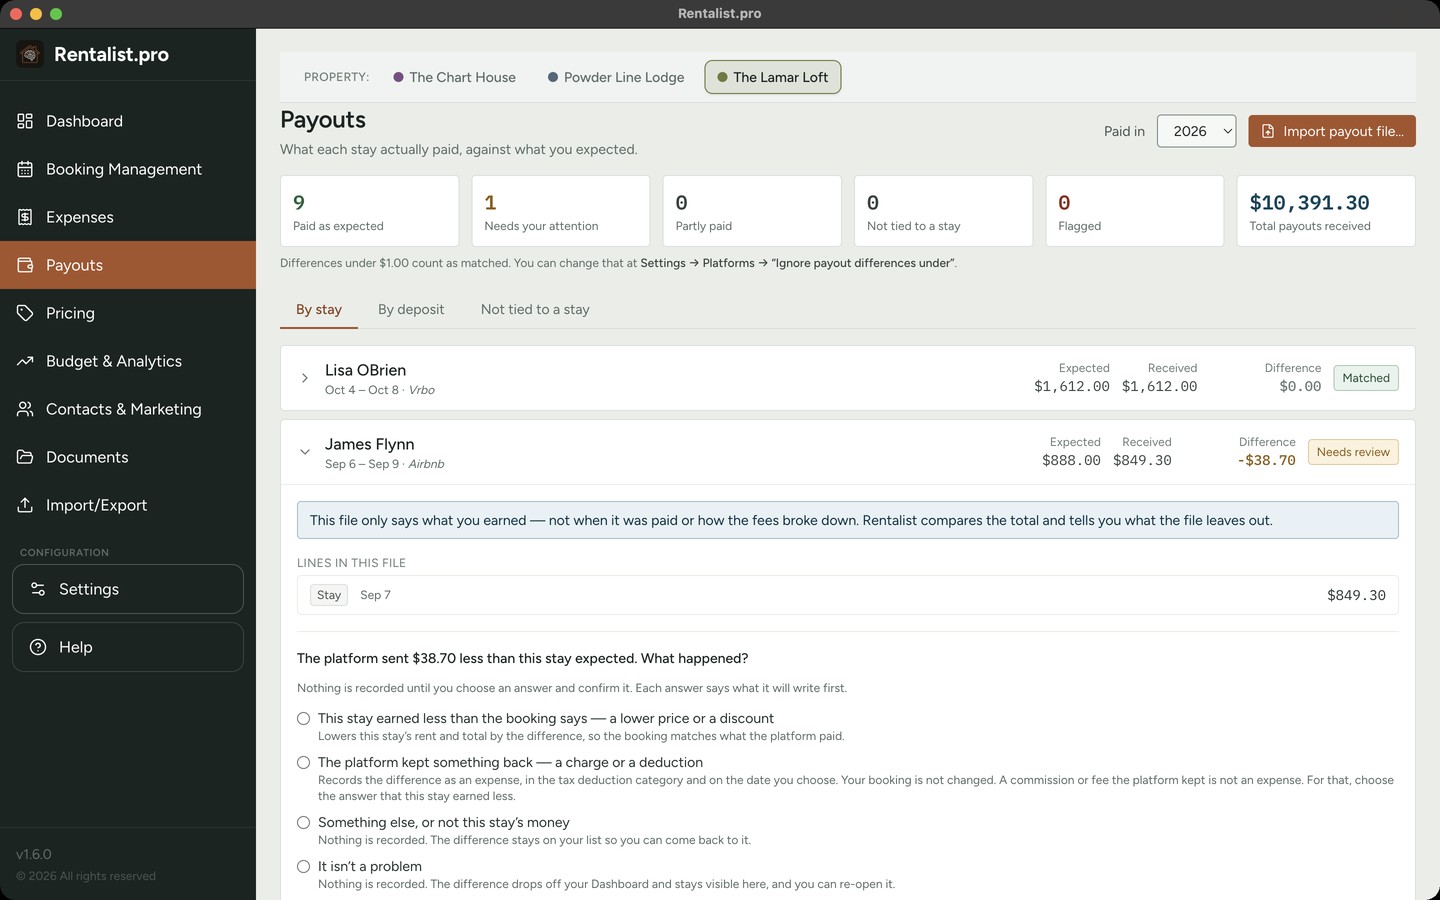Image resolution: width=1440 pixels, height=900 pixels.
Task: Click the Stay line dated Sep 7
Action: tap(848, 595)
